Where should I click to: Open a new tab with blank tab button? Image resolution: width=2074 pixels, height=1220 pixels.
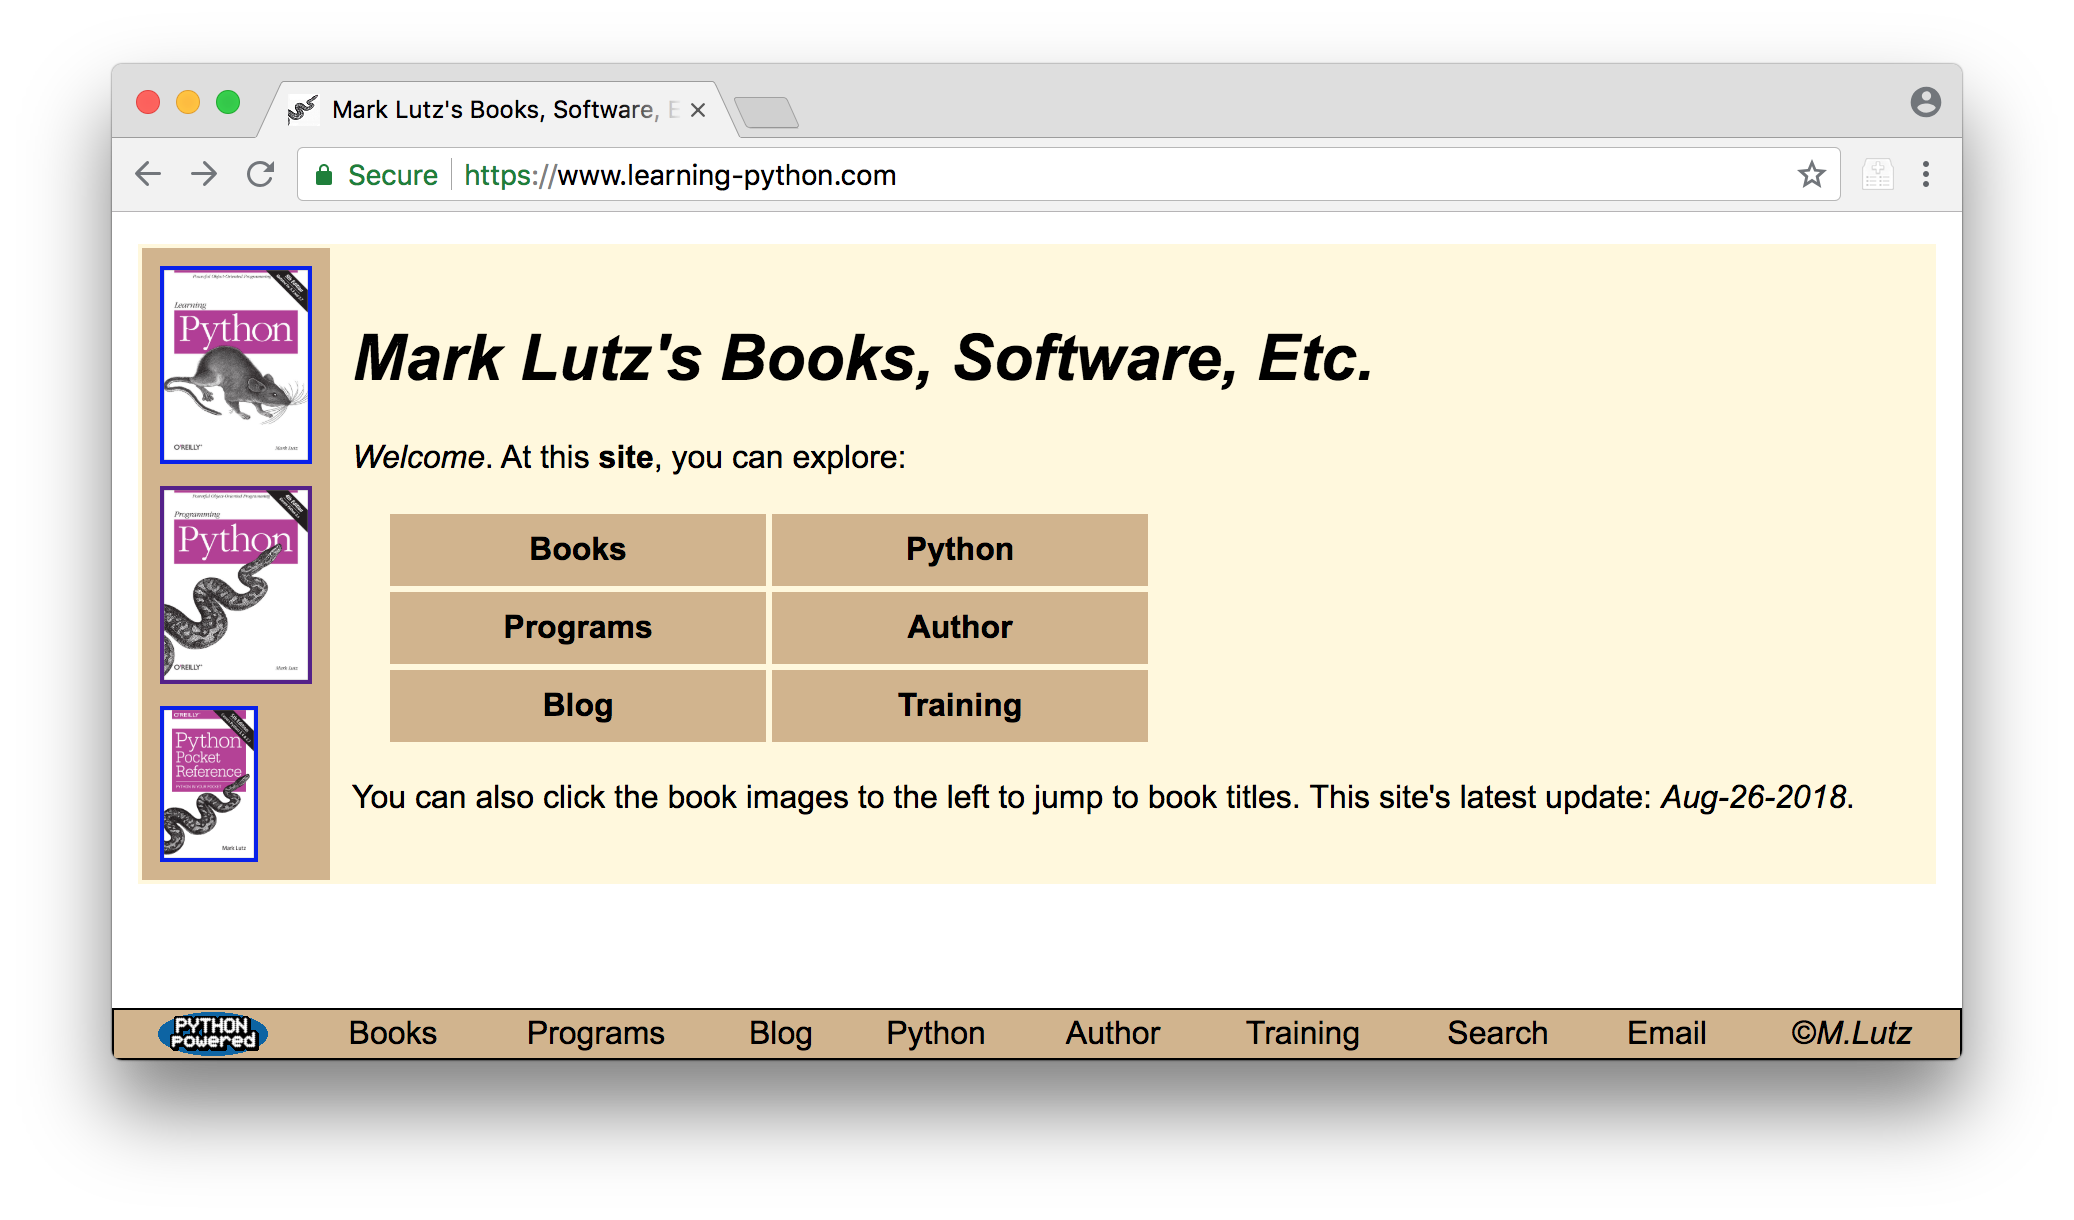point(766,112)
